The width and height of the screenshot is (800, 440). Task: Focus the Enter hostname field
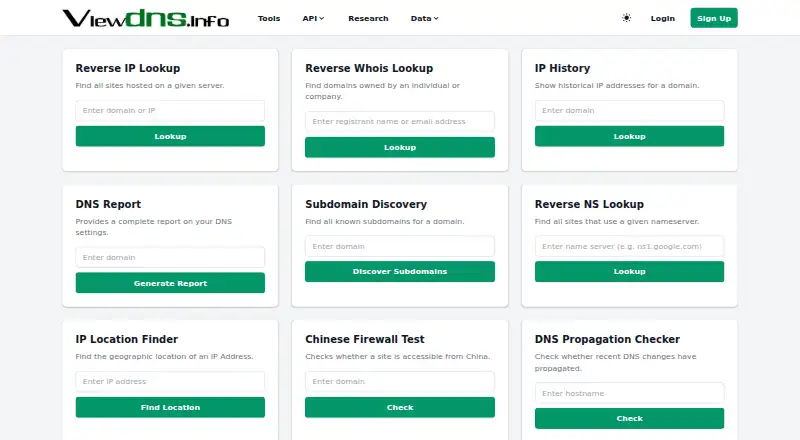pos(630,393)
